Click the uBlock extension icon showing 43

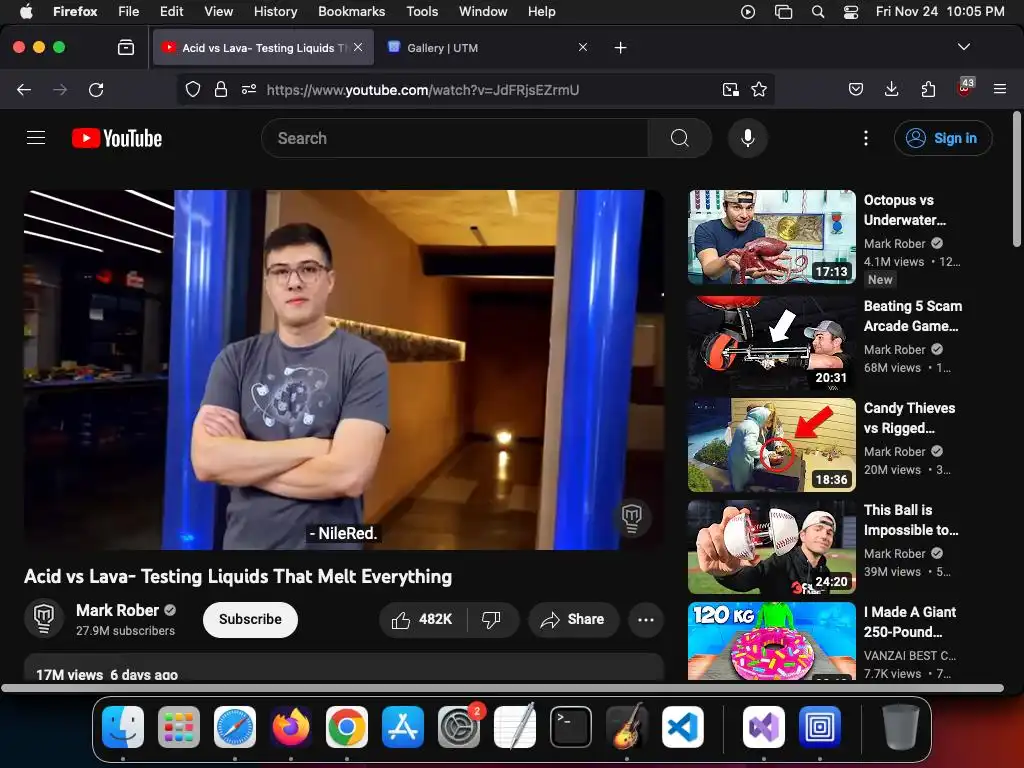click(x=965, y=88)
